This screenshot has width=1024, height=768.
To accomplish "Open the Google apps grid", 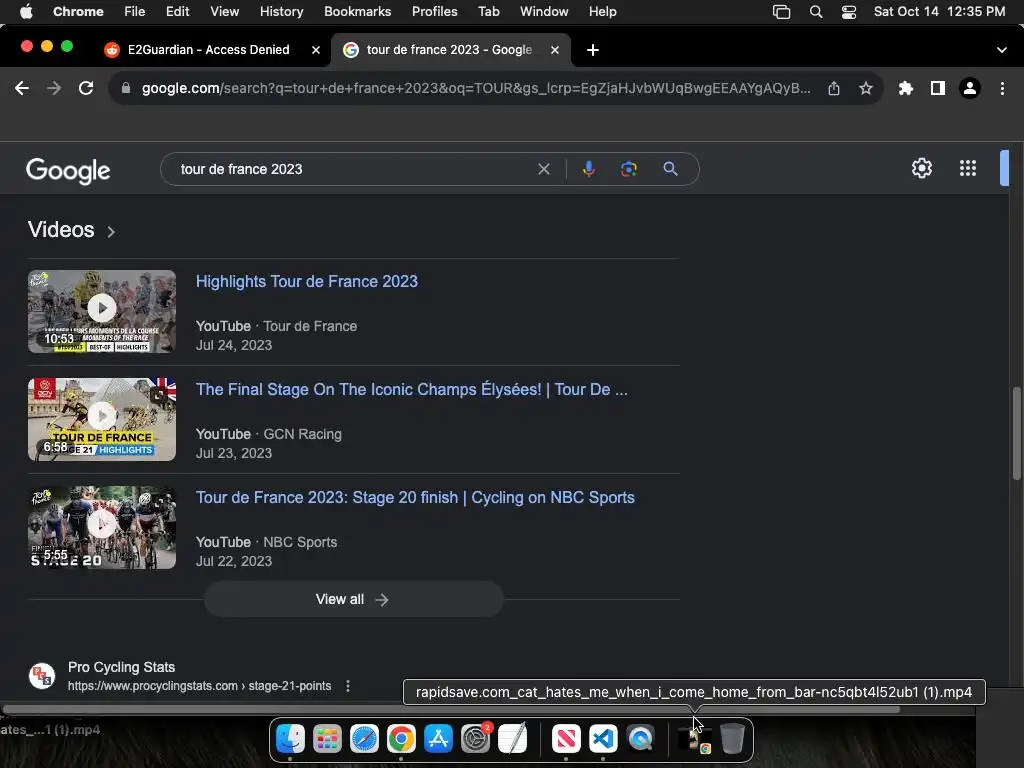I will coord(968,168).
